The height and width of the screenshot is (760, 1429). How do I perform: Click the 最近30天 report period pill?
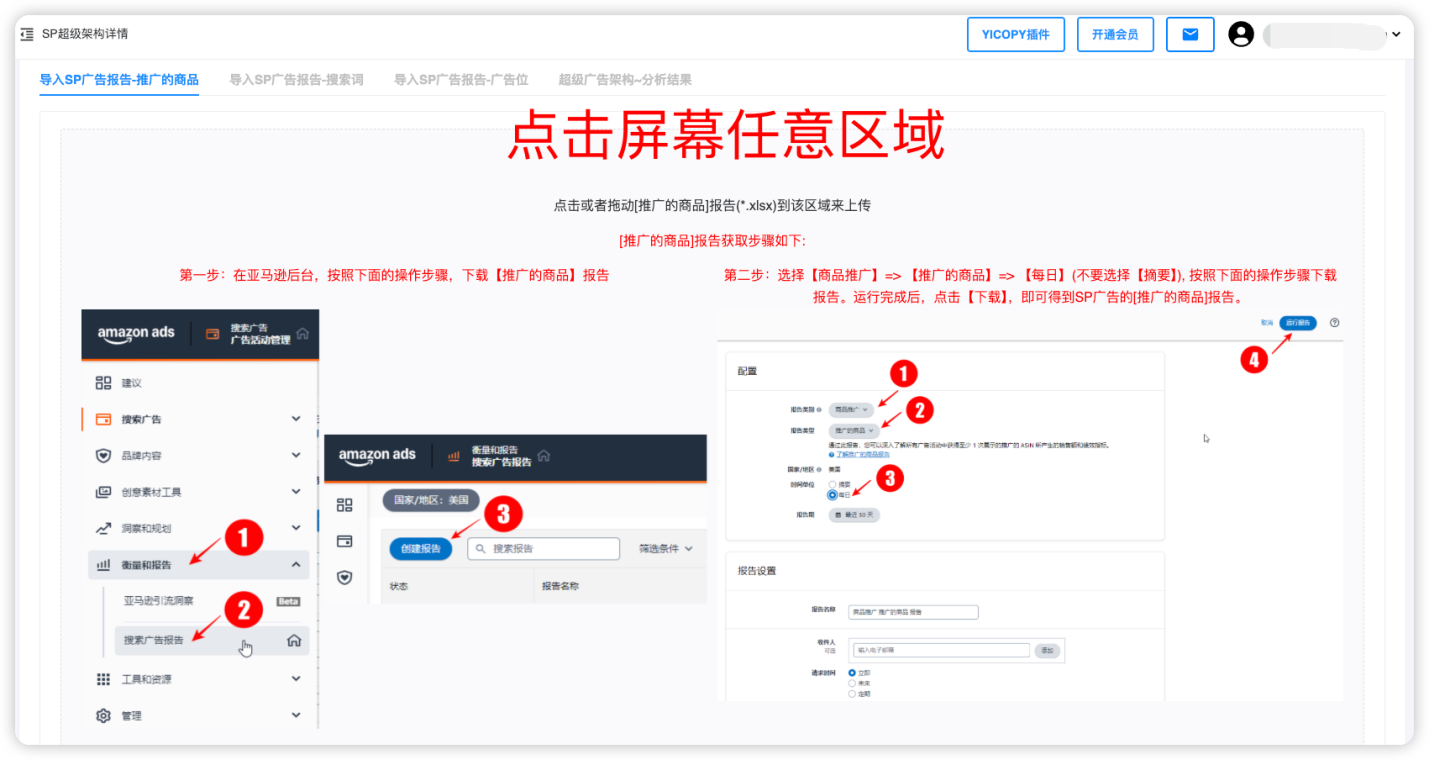(x=854, y=515)
